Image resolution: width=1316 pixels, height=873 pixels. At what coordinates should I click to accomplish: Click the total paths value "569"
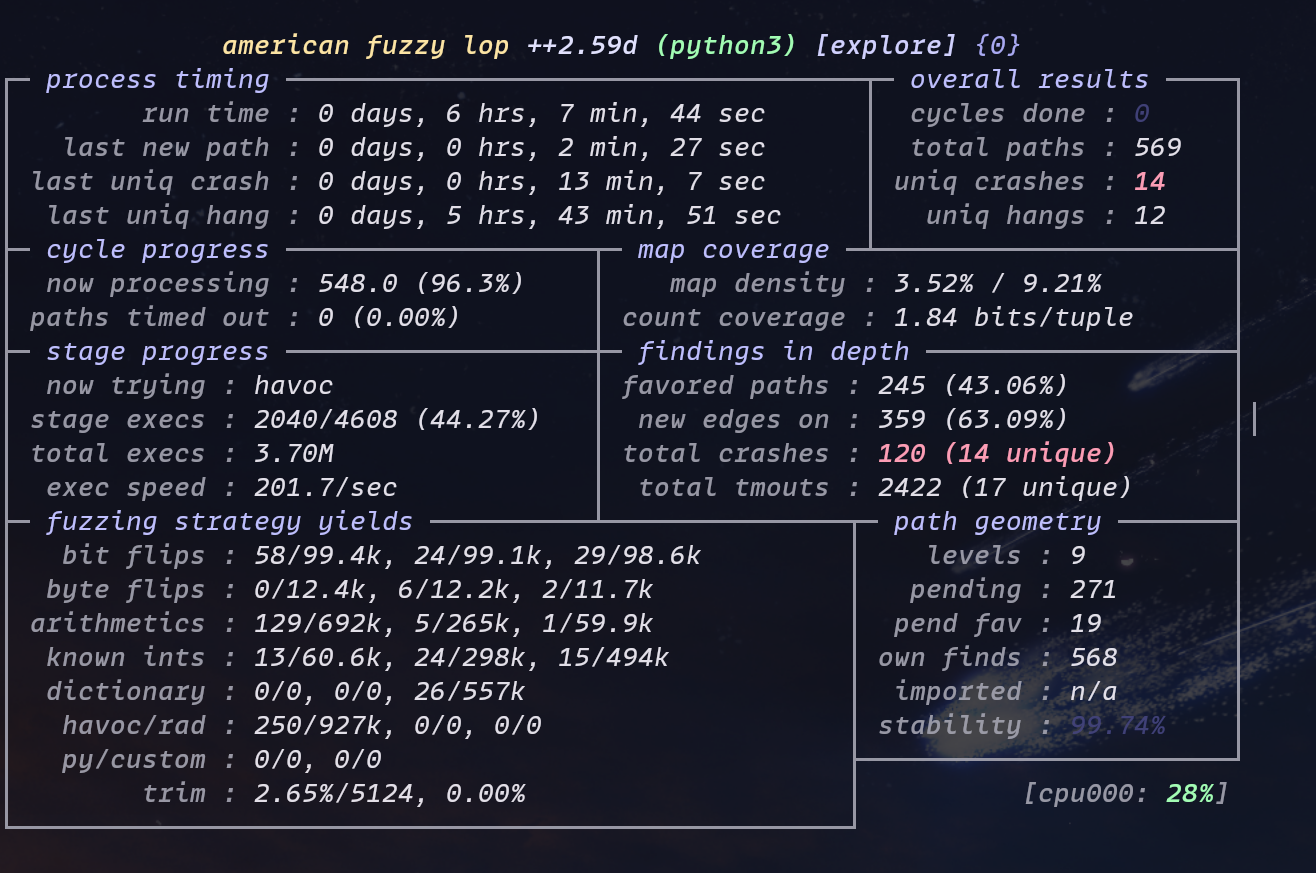1158,148
